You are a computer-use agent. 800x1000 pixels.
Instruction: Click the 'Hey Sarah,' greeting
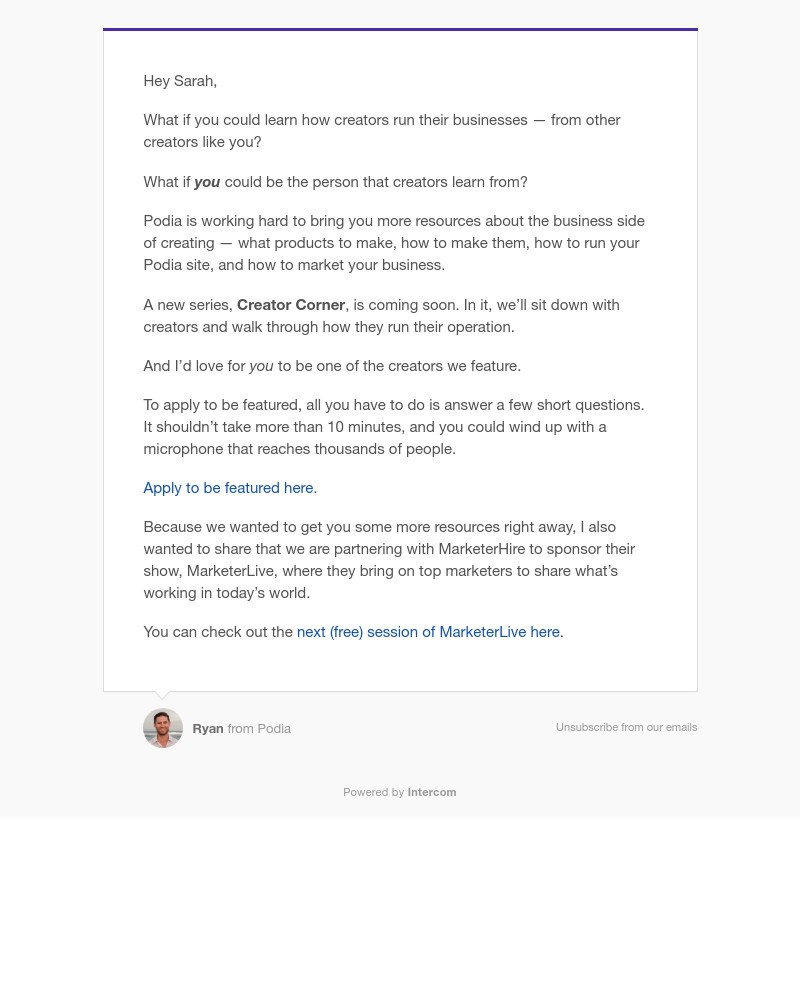click(x=180, y=81)
